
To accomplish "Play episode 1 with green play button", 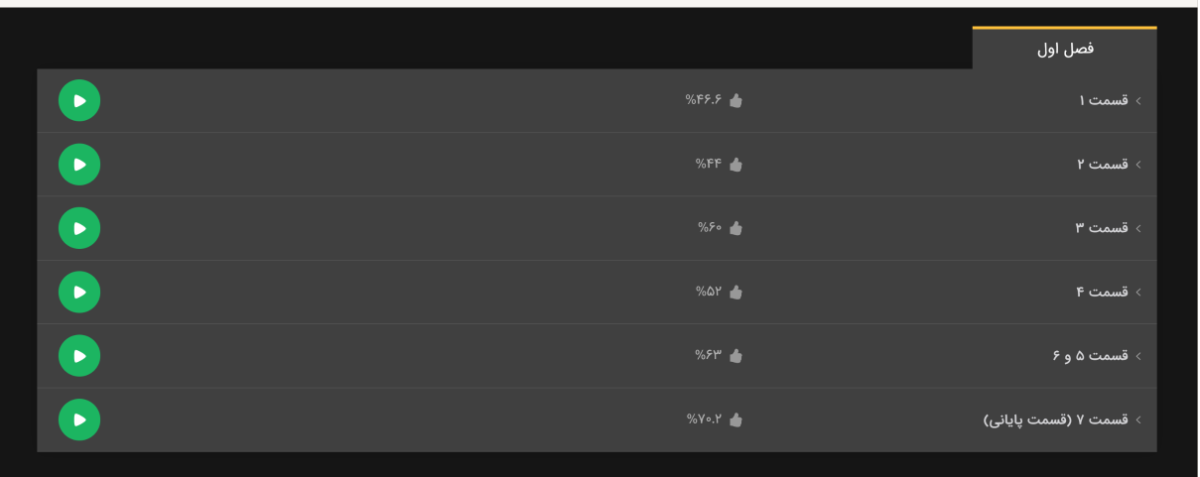I will click(x=79, y=100).
